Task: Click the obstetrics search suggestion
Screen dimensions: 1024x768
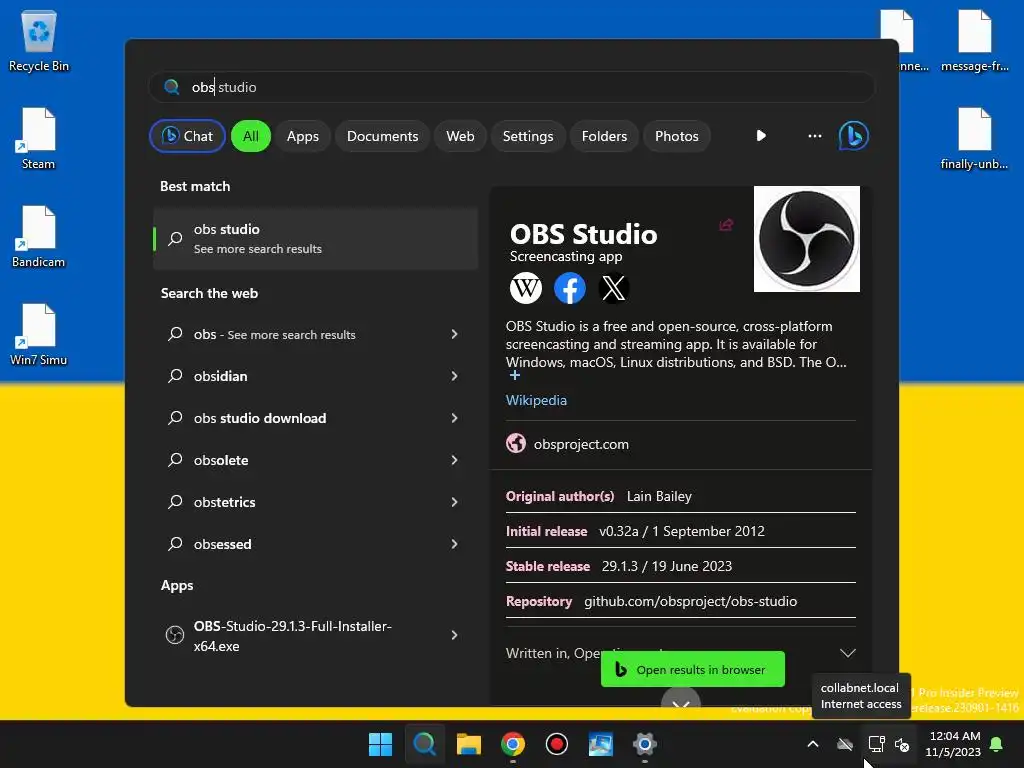Action: click(225, 502)
